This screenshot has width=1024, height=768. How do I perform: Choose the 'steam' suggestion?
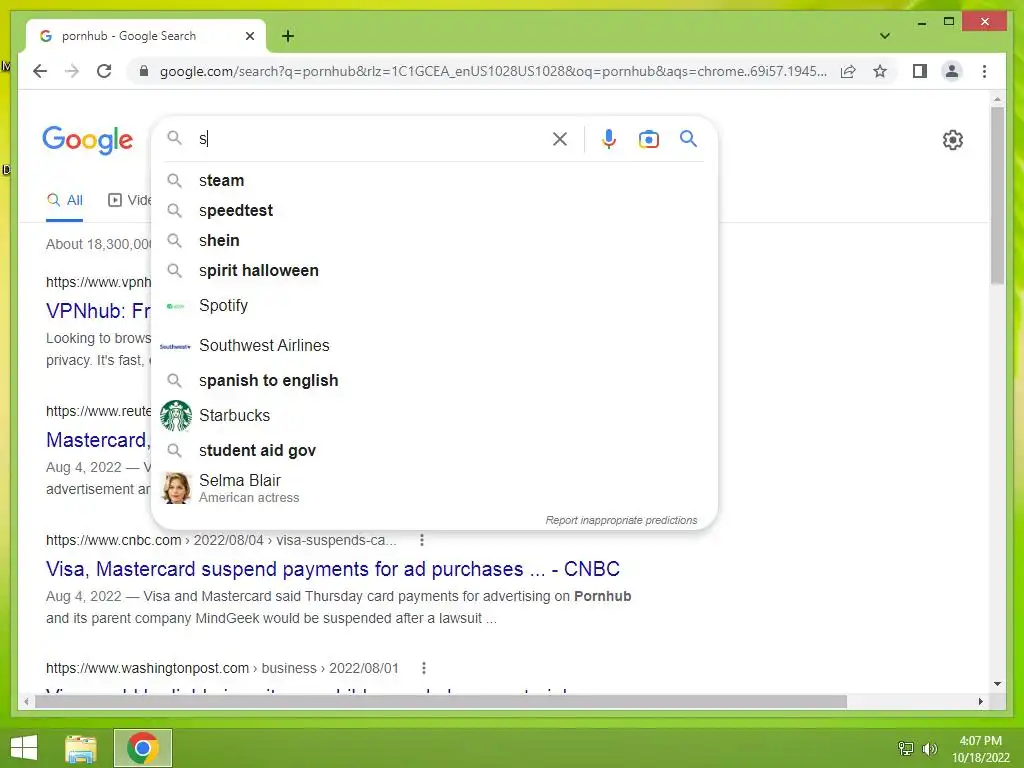434,180
